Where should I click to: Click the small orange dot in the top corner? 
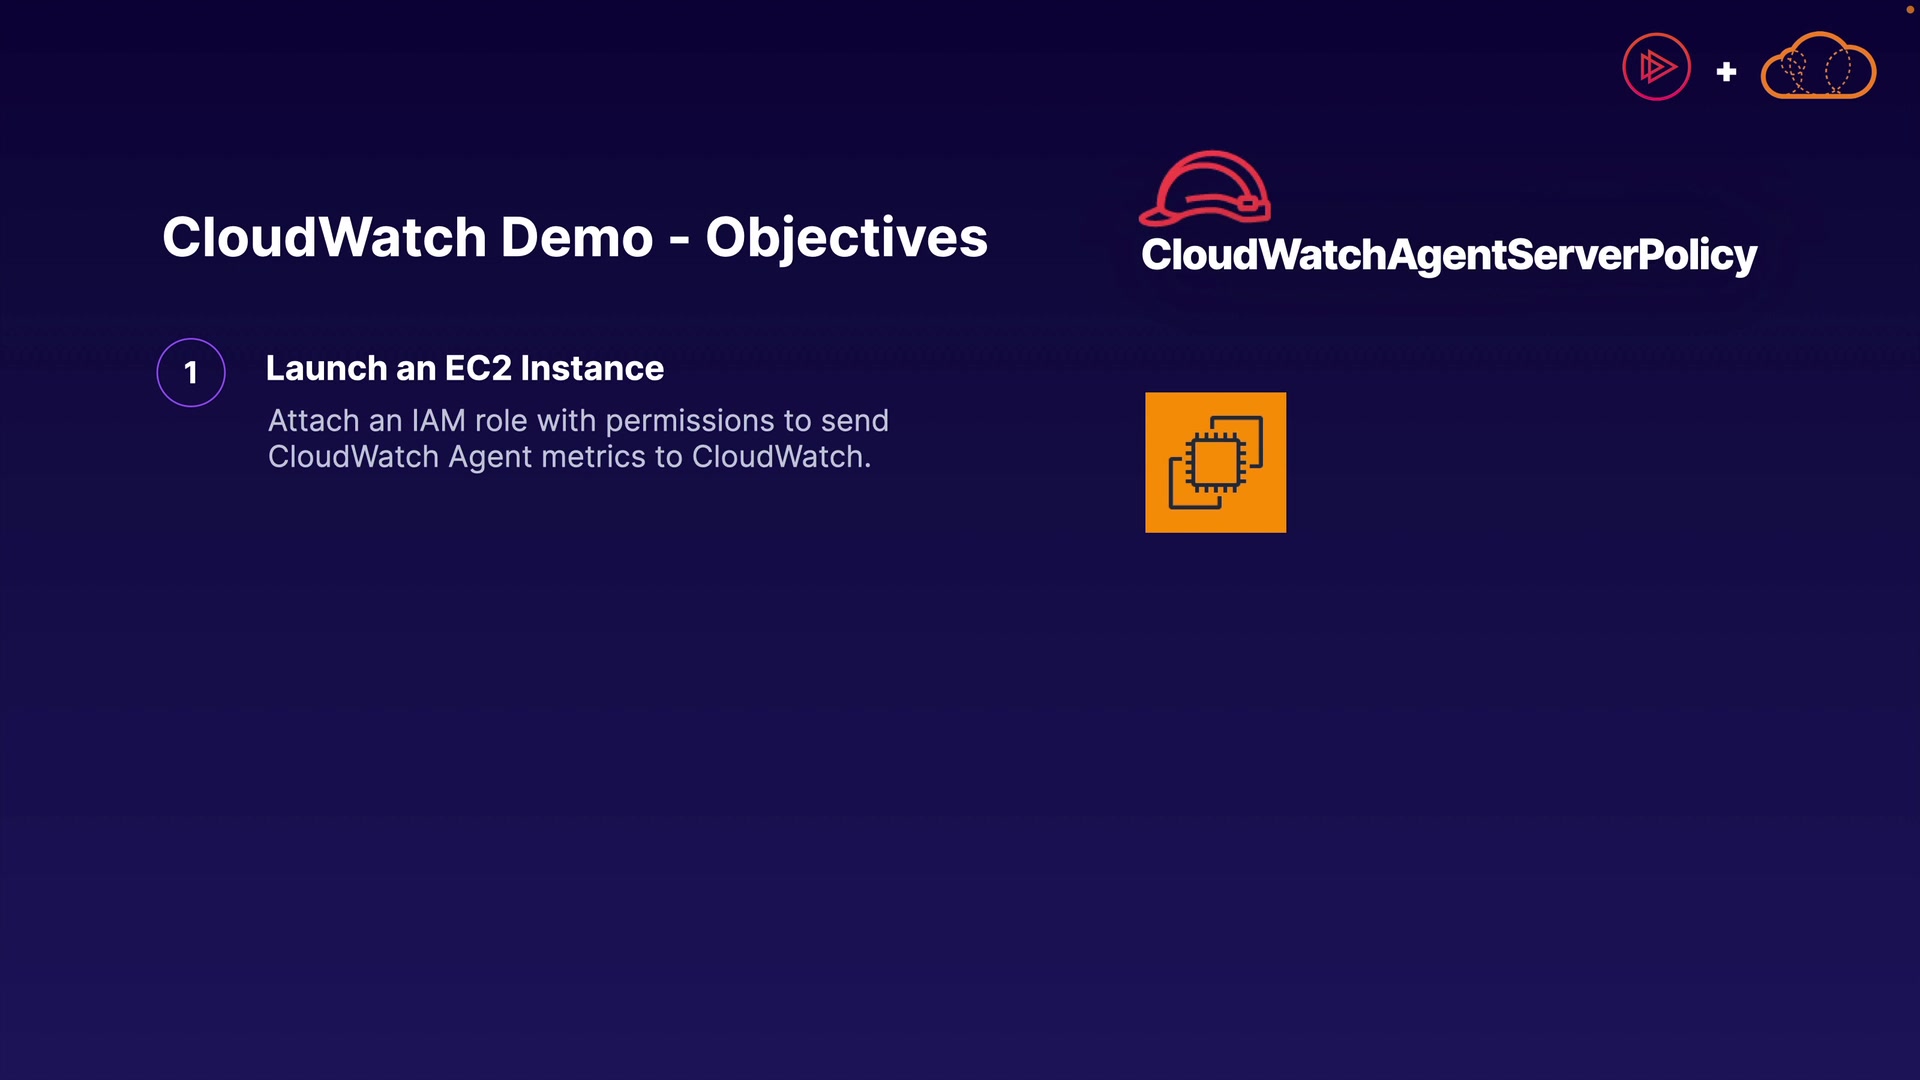(x=1910, y=8)
